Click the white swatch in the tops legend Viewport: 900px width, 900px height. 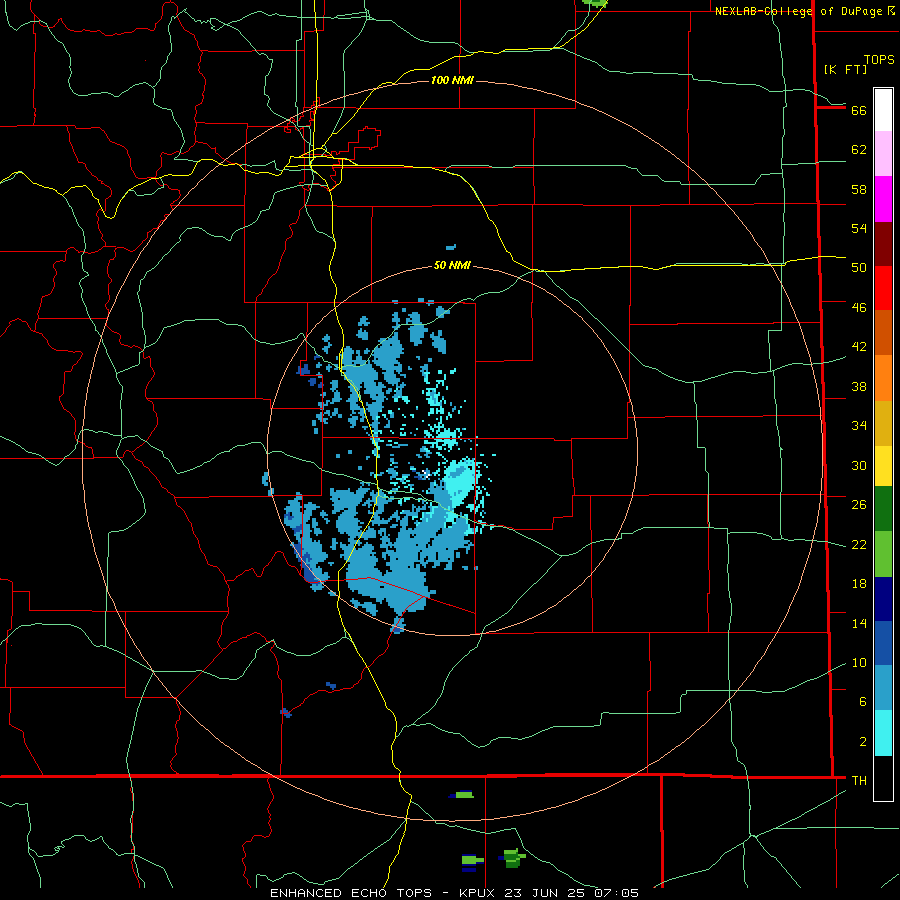point(883,110)
